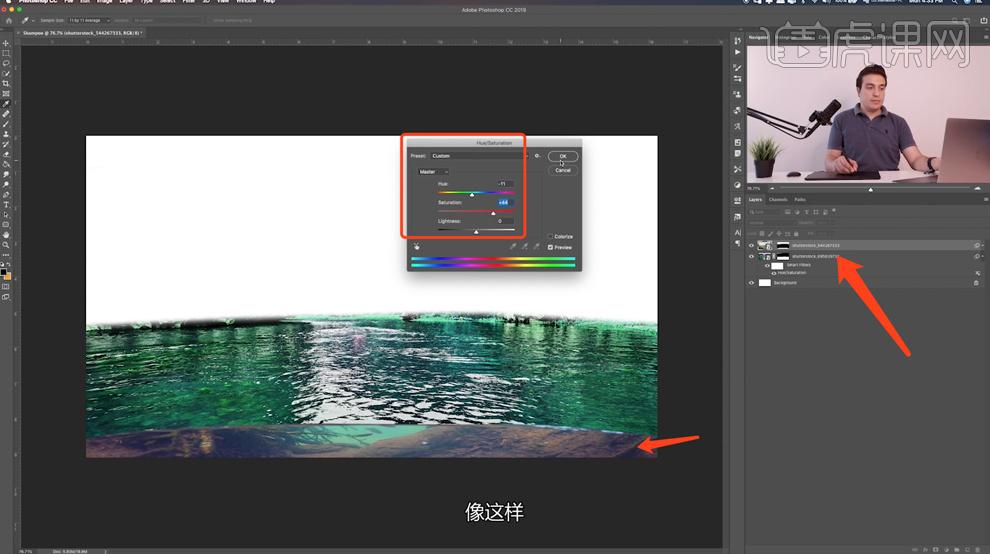Select the Paint Bucket tool
Viewport: 990px width, 554px height.
[6, 165]
